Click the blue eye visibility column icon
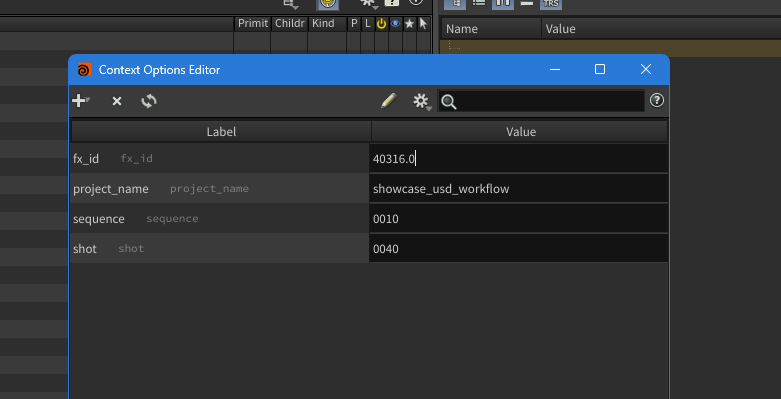Viewport: 781px width, 399px height. tap(395, 23)
